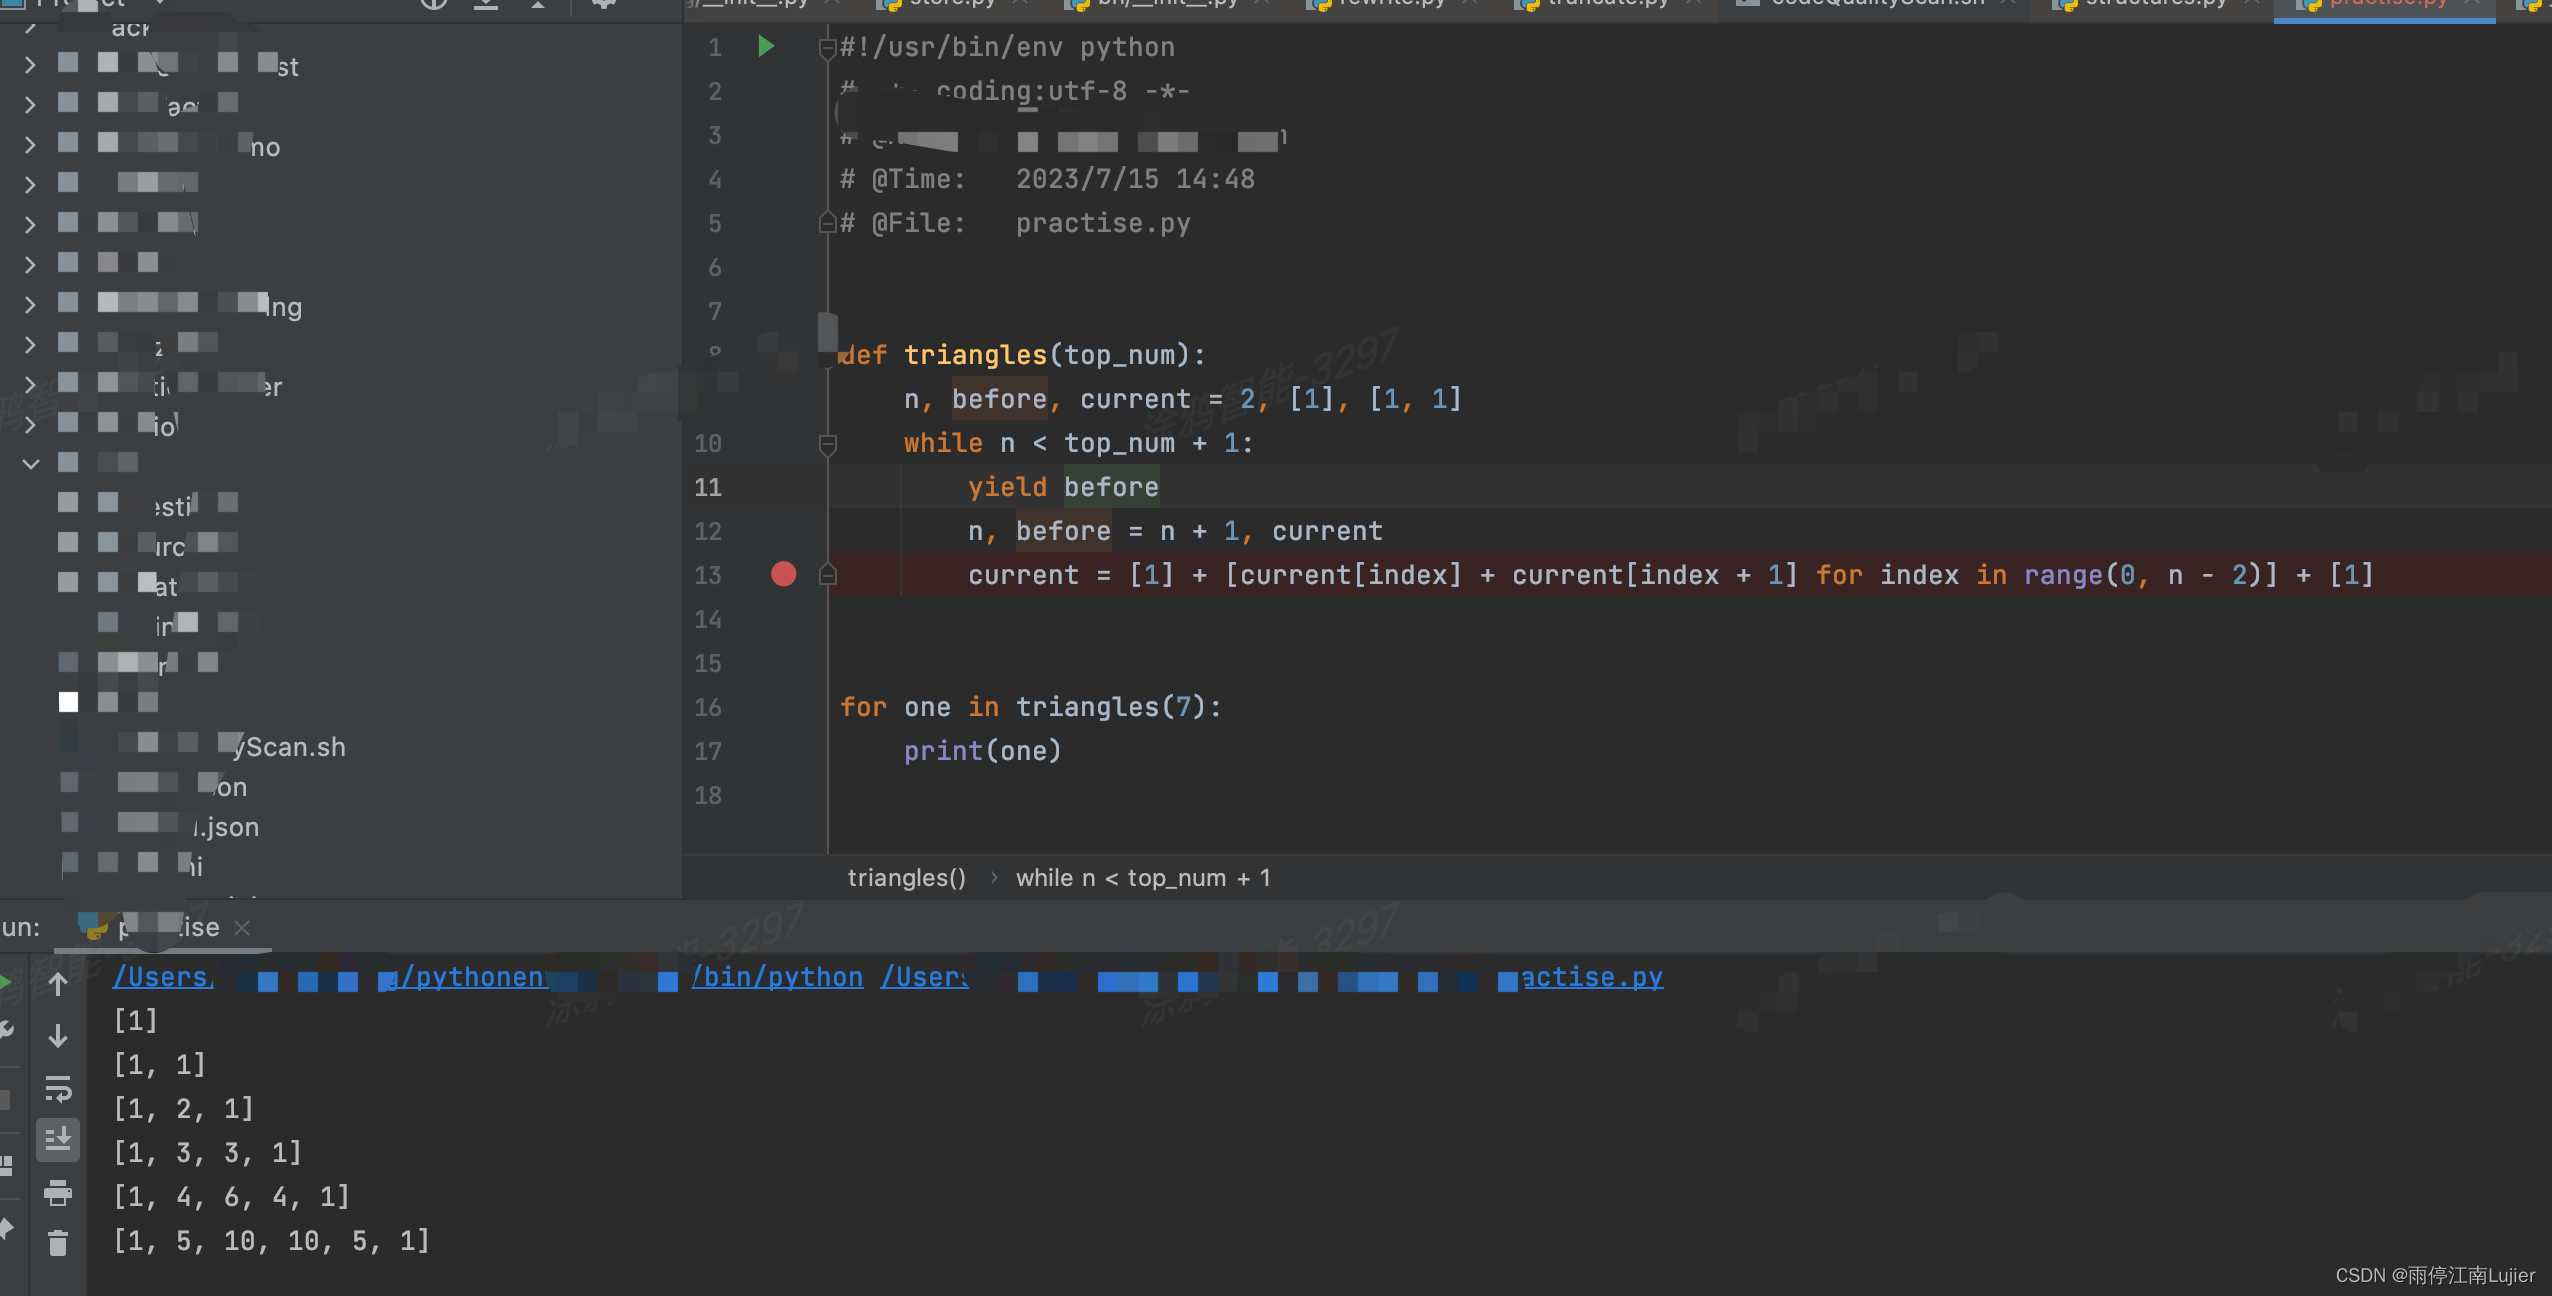Click line number 16 in the gutter
The width and height of the screenshot is (2552, 1296).
coord(708,707)
